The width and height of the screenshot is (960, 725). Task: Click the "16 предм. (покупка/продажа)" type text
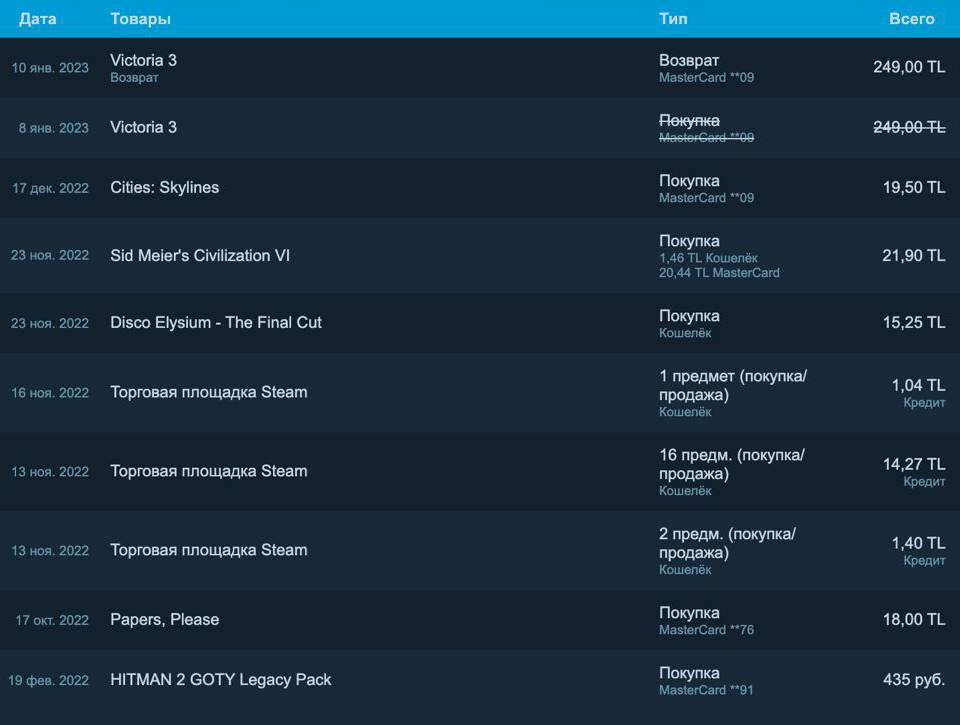pos(732,464)
